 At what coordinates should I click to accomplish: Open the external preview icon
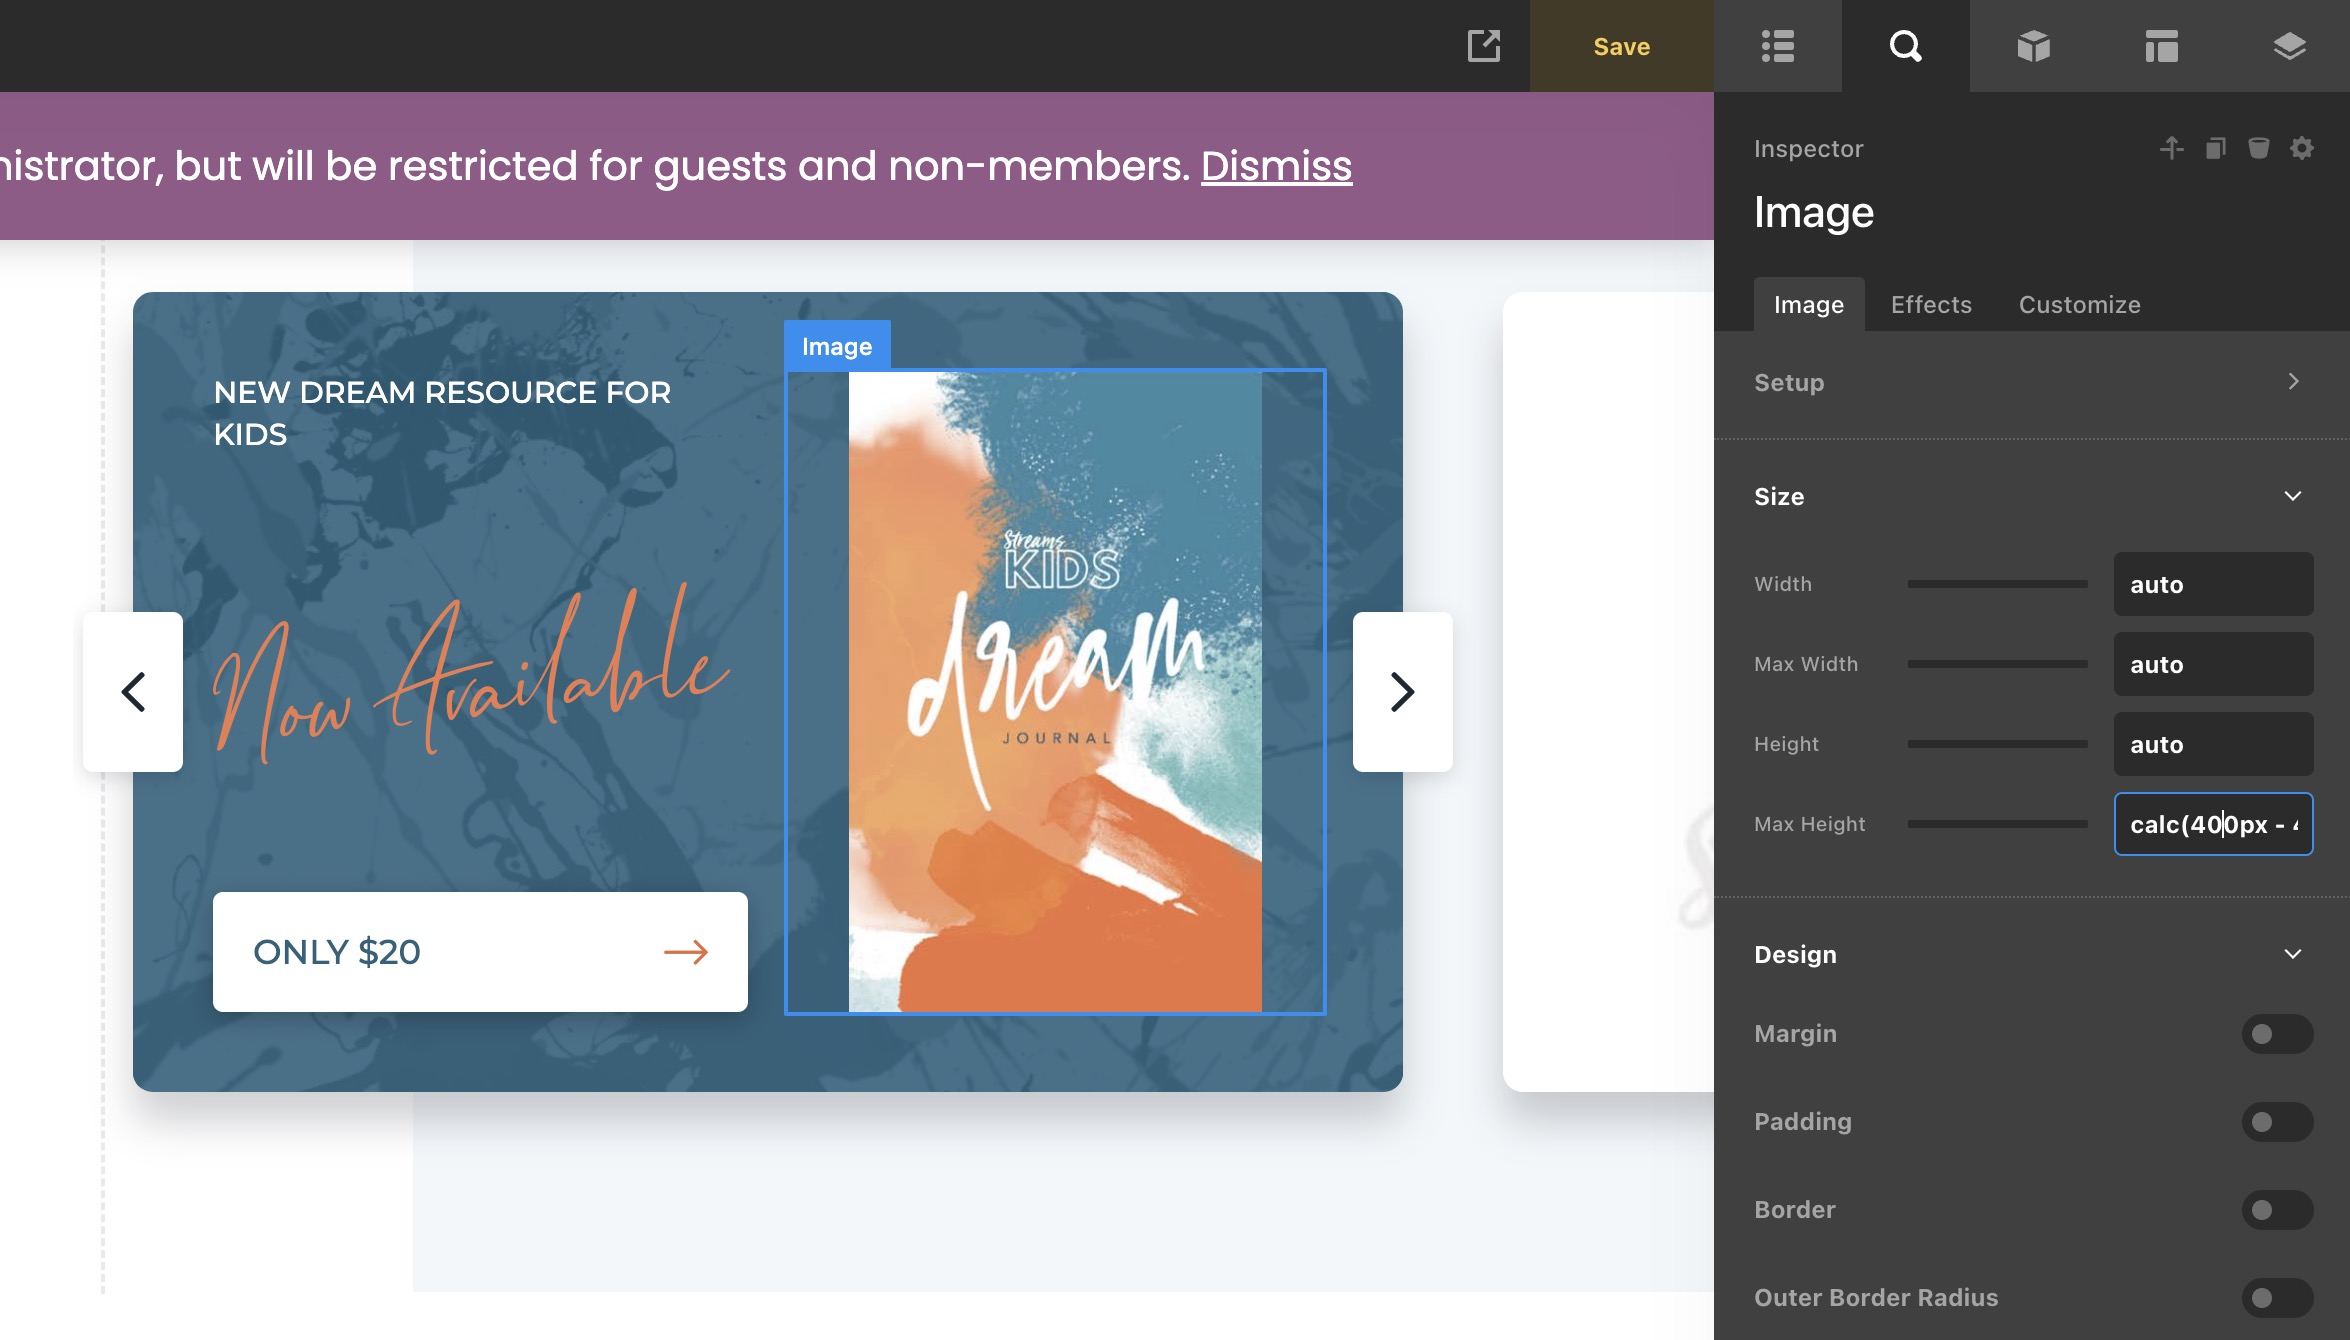1484,46
